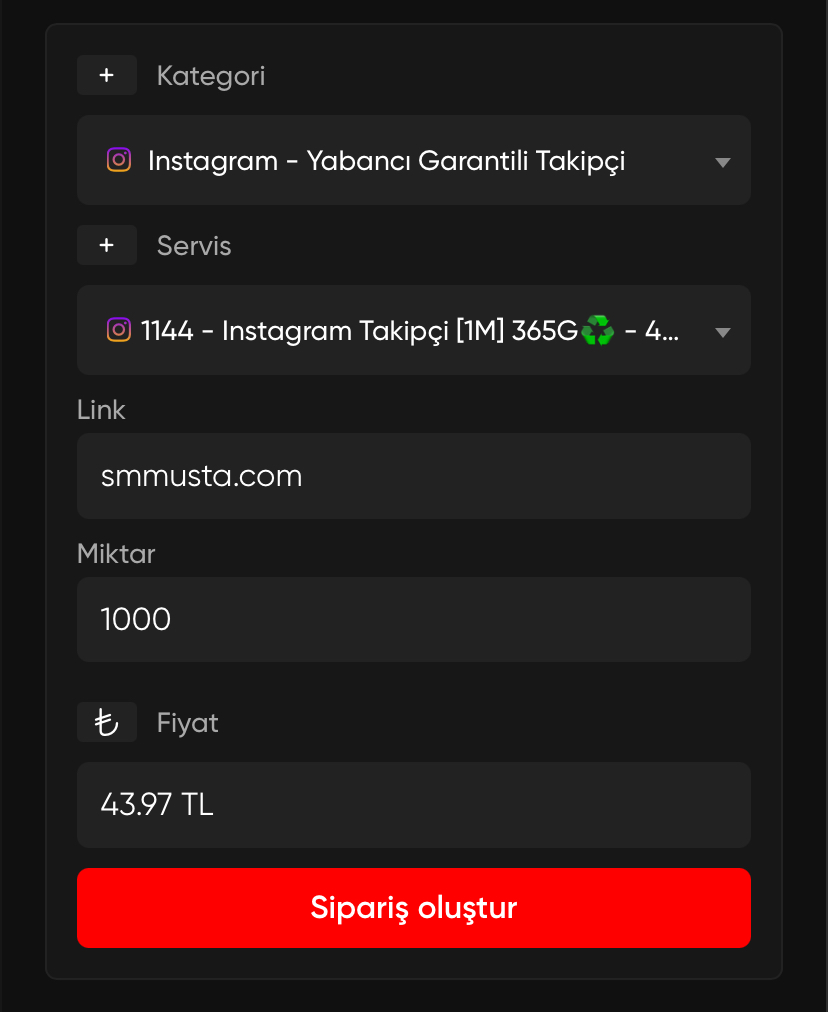This screenshot has width=828, height=1012.
Task: Click the Turkish lira icon beside Fiyat
Action: tap(106, 722)
